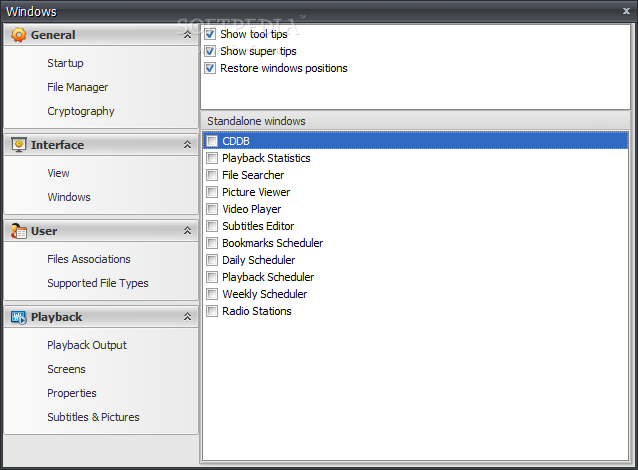
Task: Check Bookmarks Scheduler checkbox
Action: point(212,243)
